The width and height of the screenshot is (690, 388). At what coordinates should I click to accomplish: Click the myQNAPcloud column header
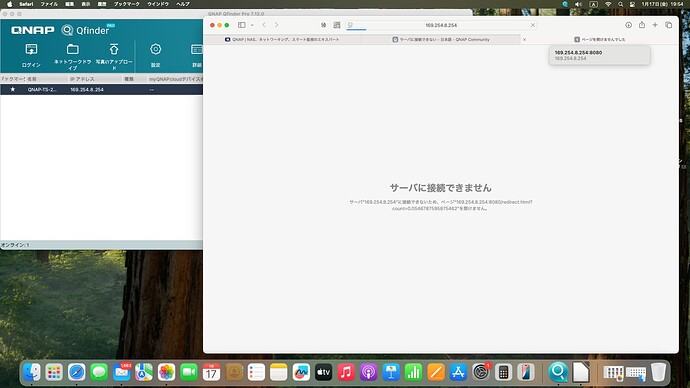(175, 79)
